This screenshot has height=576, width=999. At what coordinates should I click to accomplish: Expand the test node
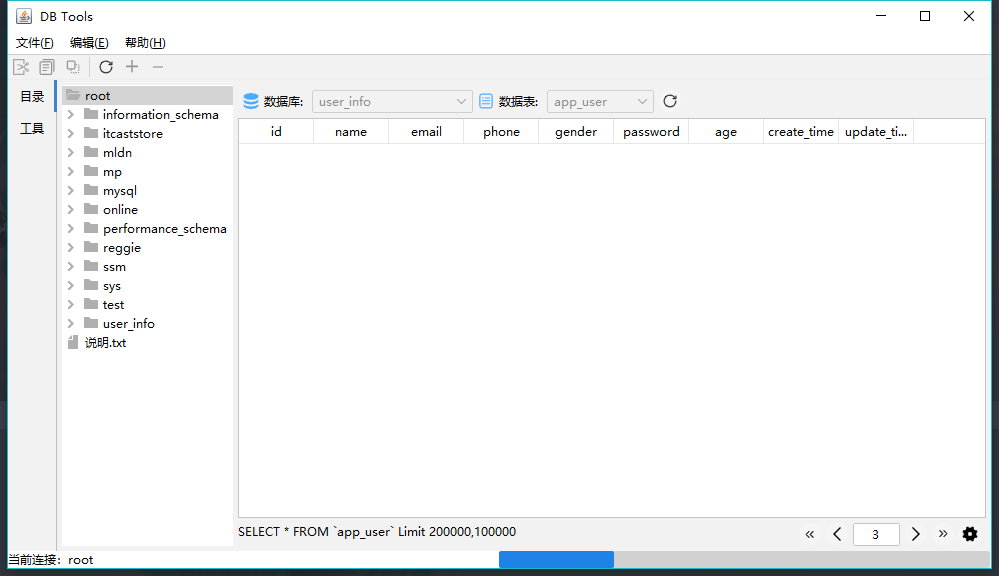coord(71,305)
